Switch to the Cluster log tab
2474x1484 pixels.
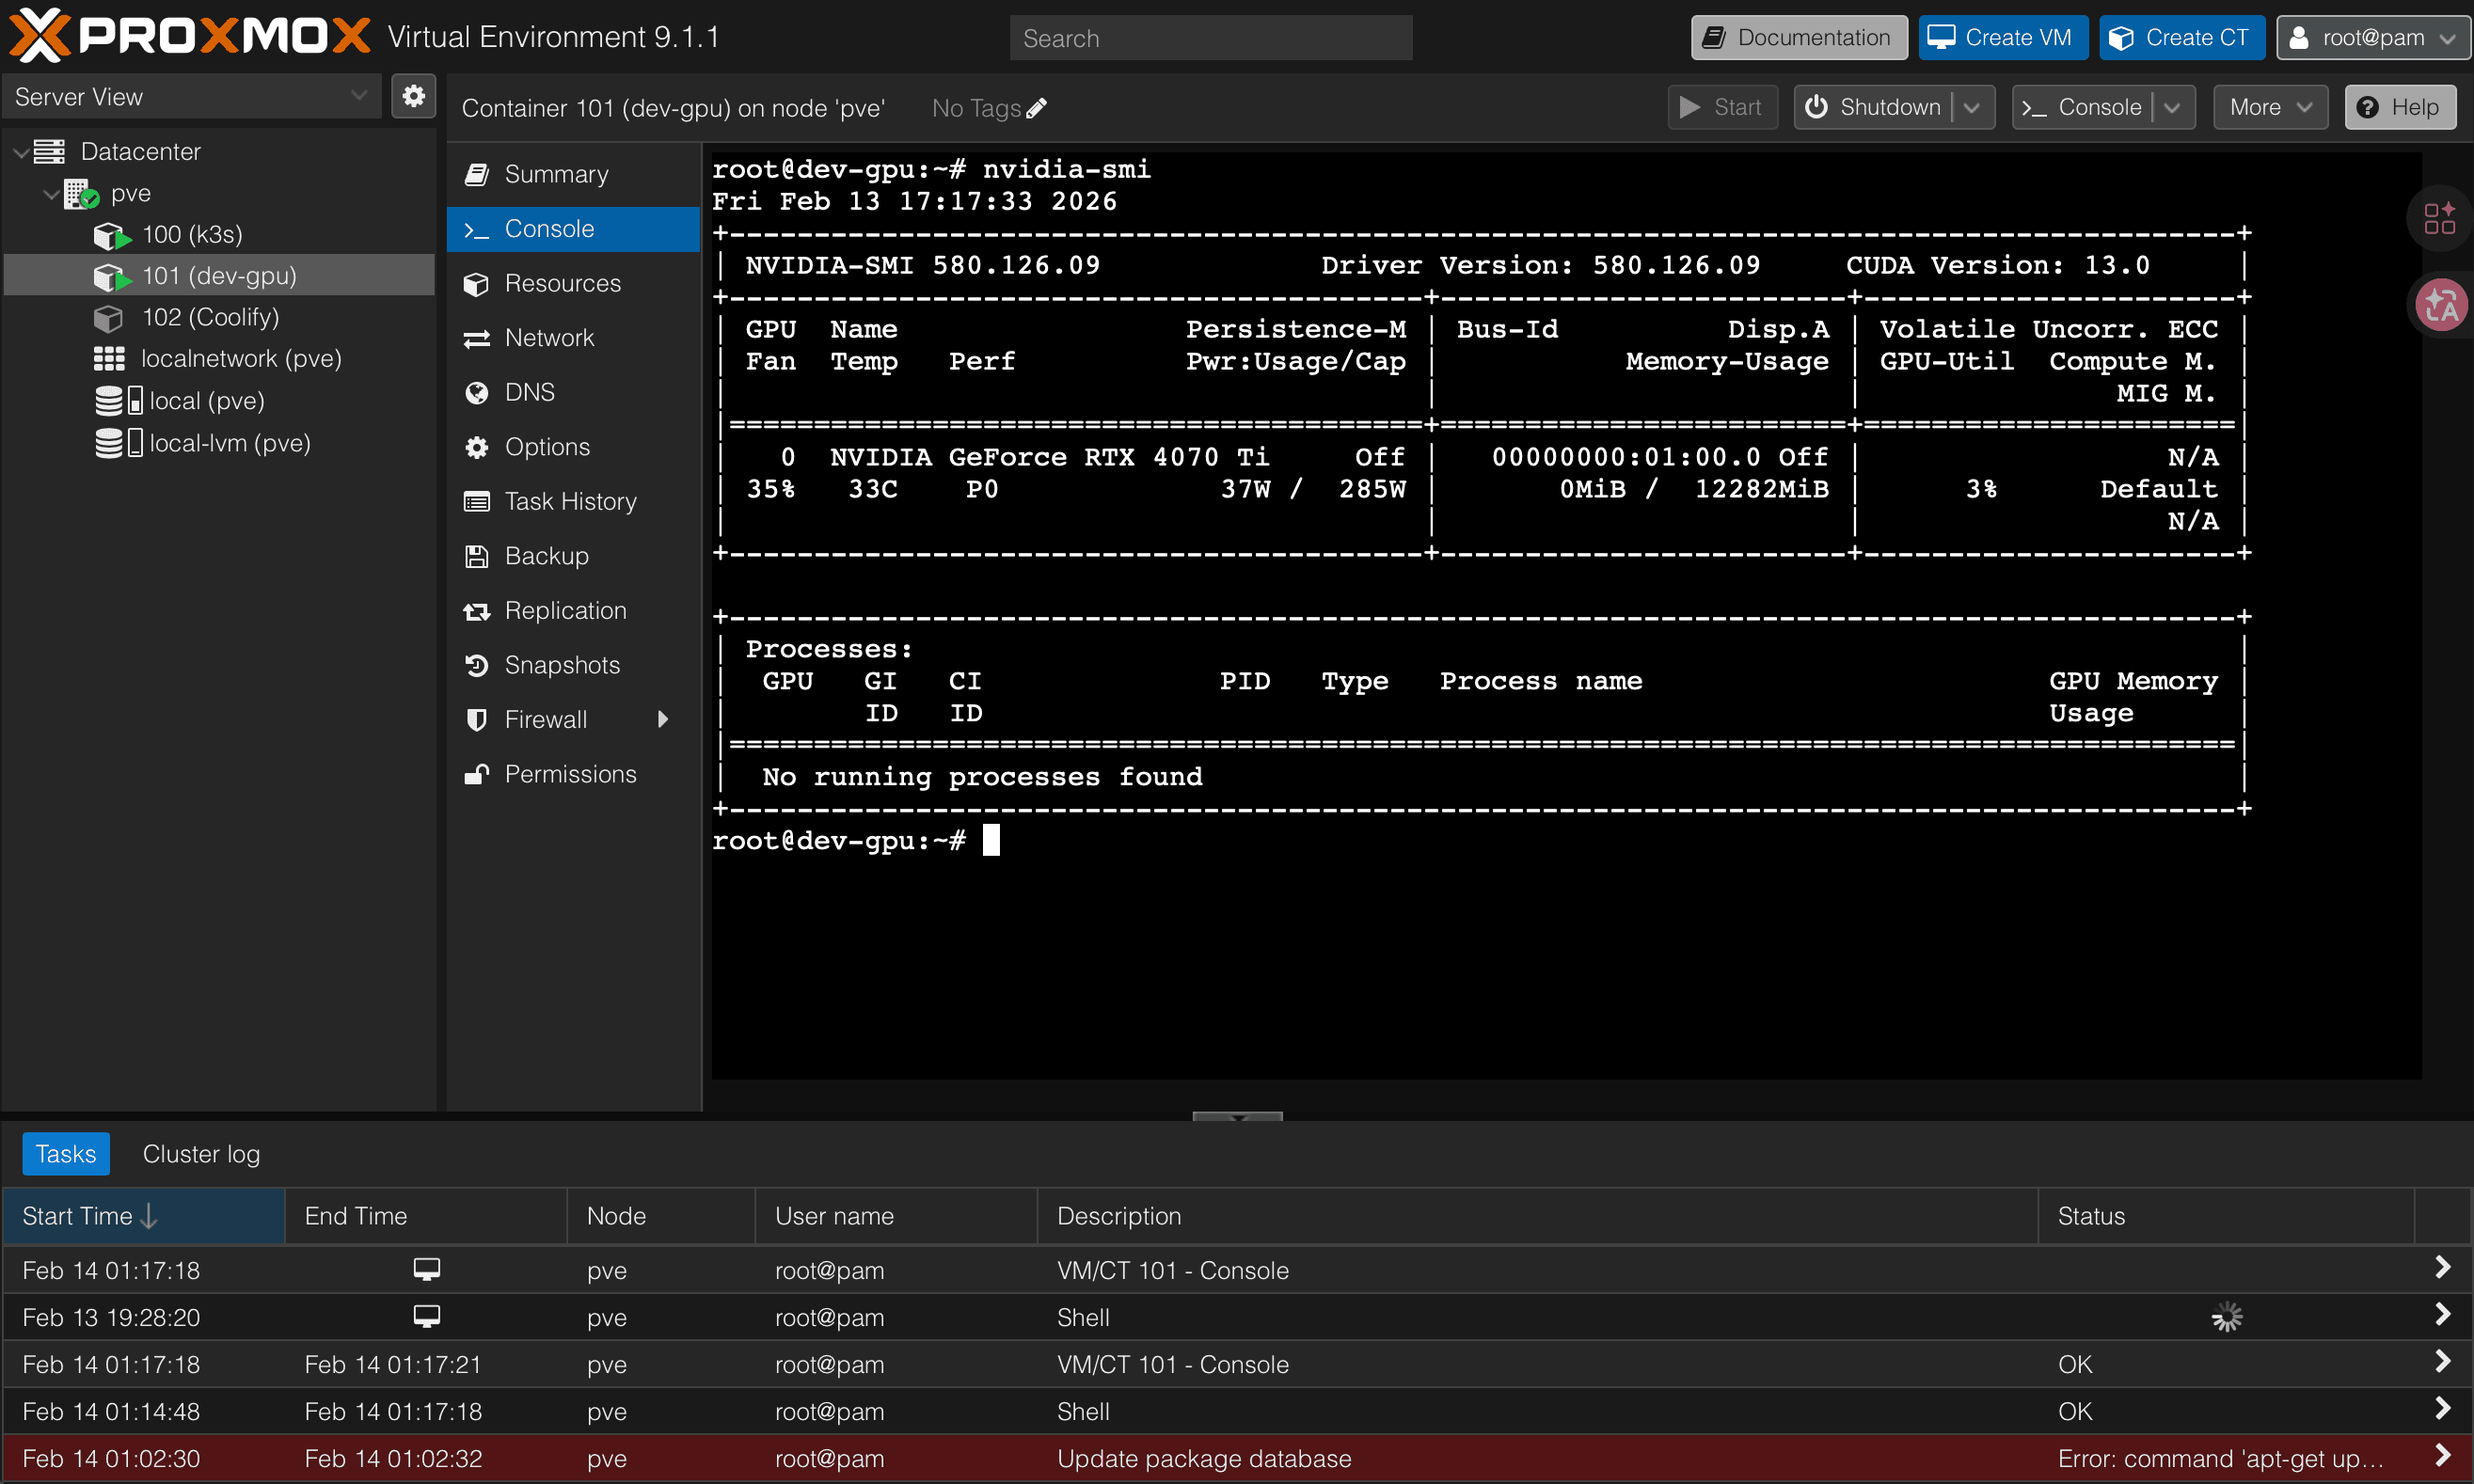(x=201, y=1154)
